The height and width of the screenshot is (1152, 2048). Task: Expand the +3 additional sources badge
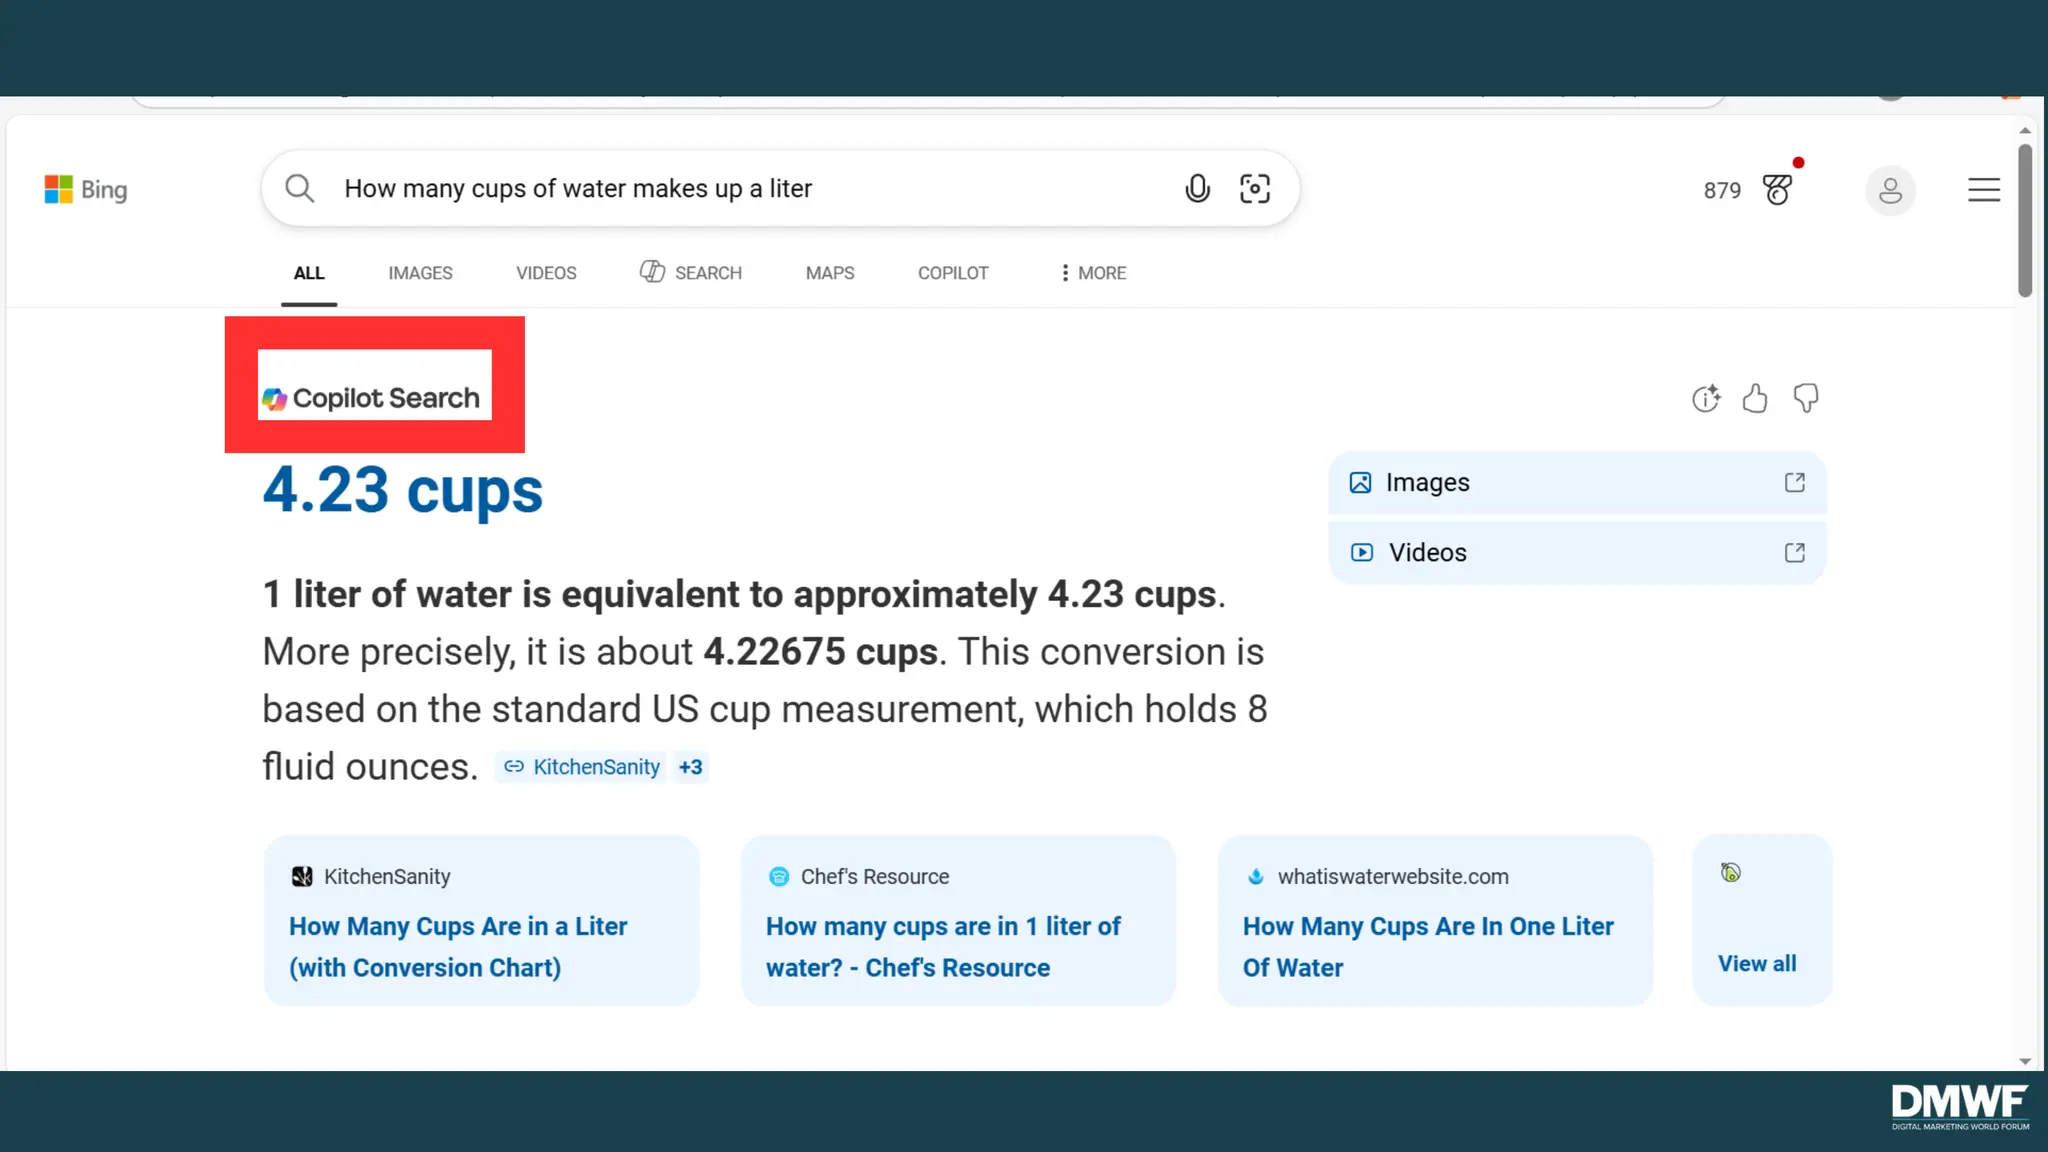point(690,767)
